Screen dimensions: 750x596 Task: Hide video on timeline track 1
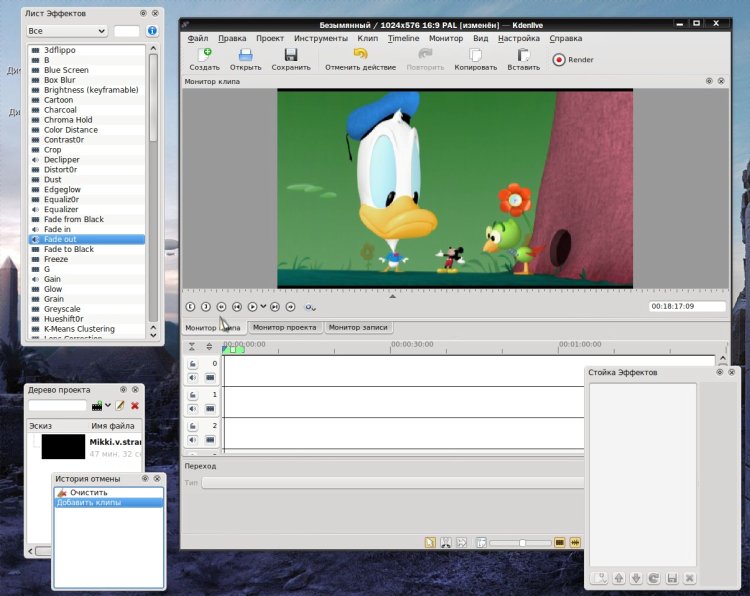click(x=210, y=409)
